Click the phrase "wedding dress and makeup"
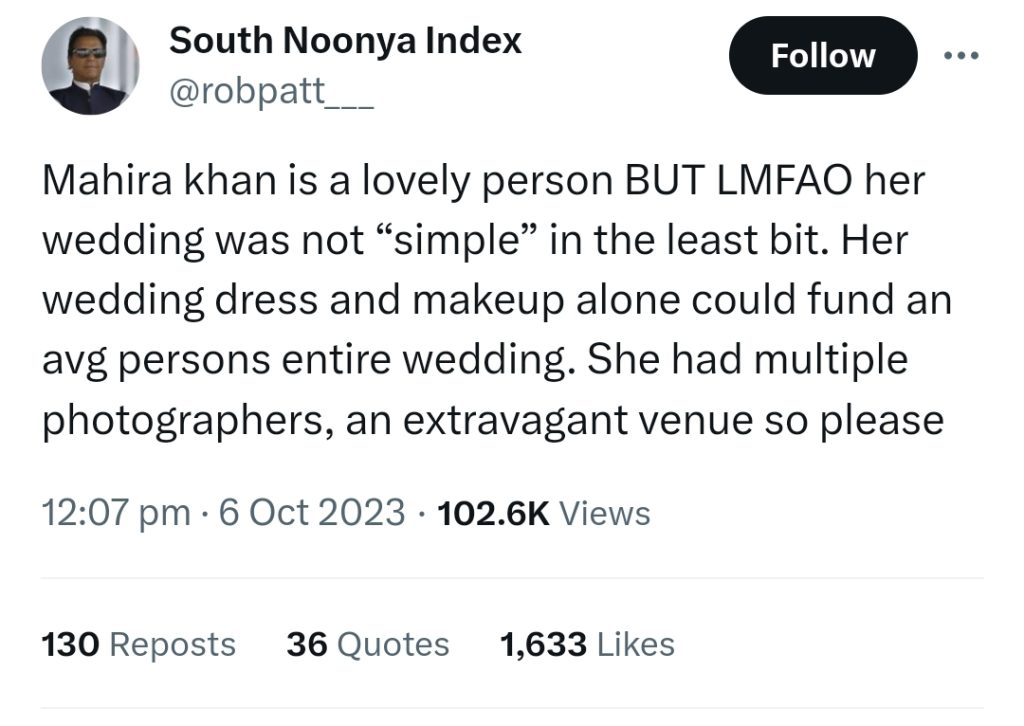 click(303, 301)
